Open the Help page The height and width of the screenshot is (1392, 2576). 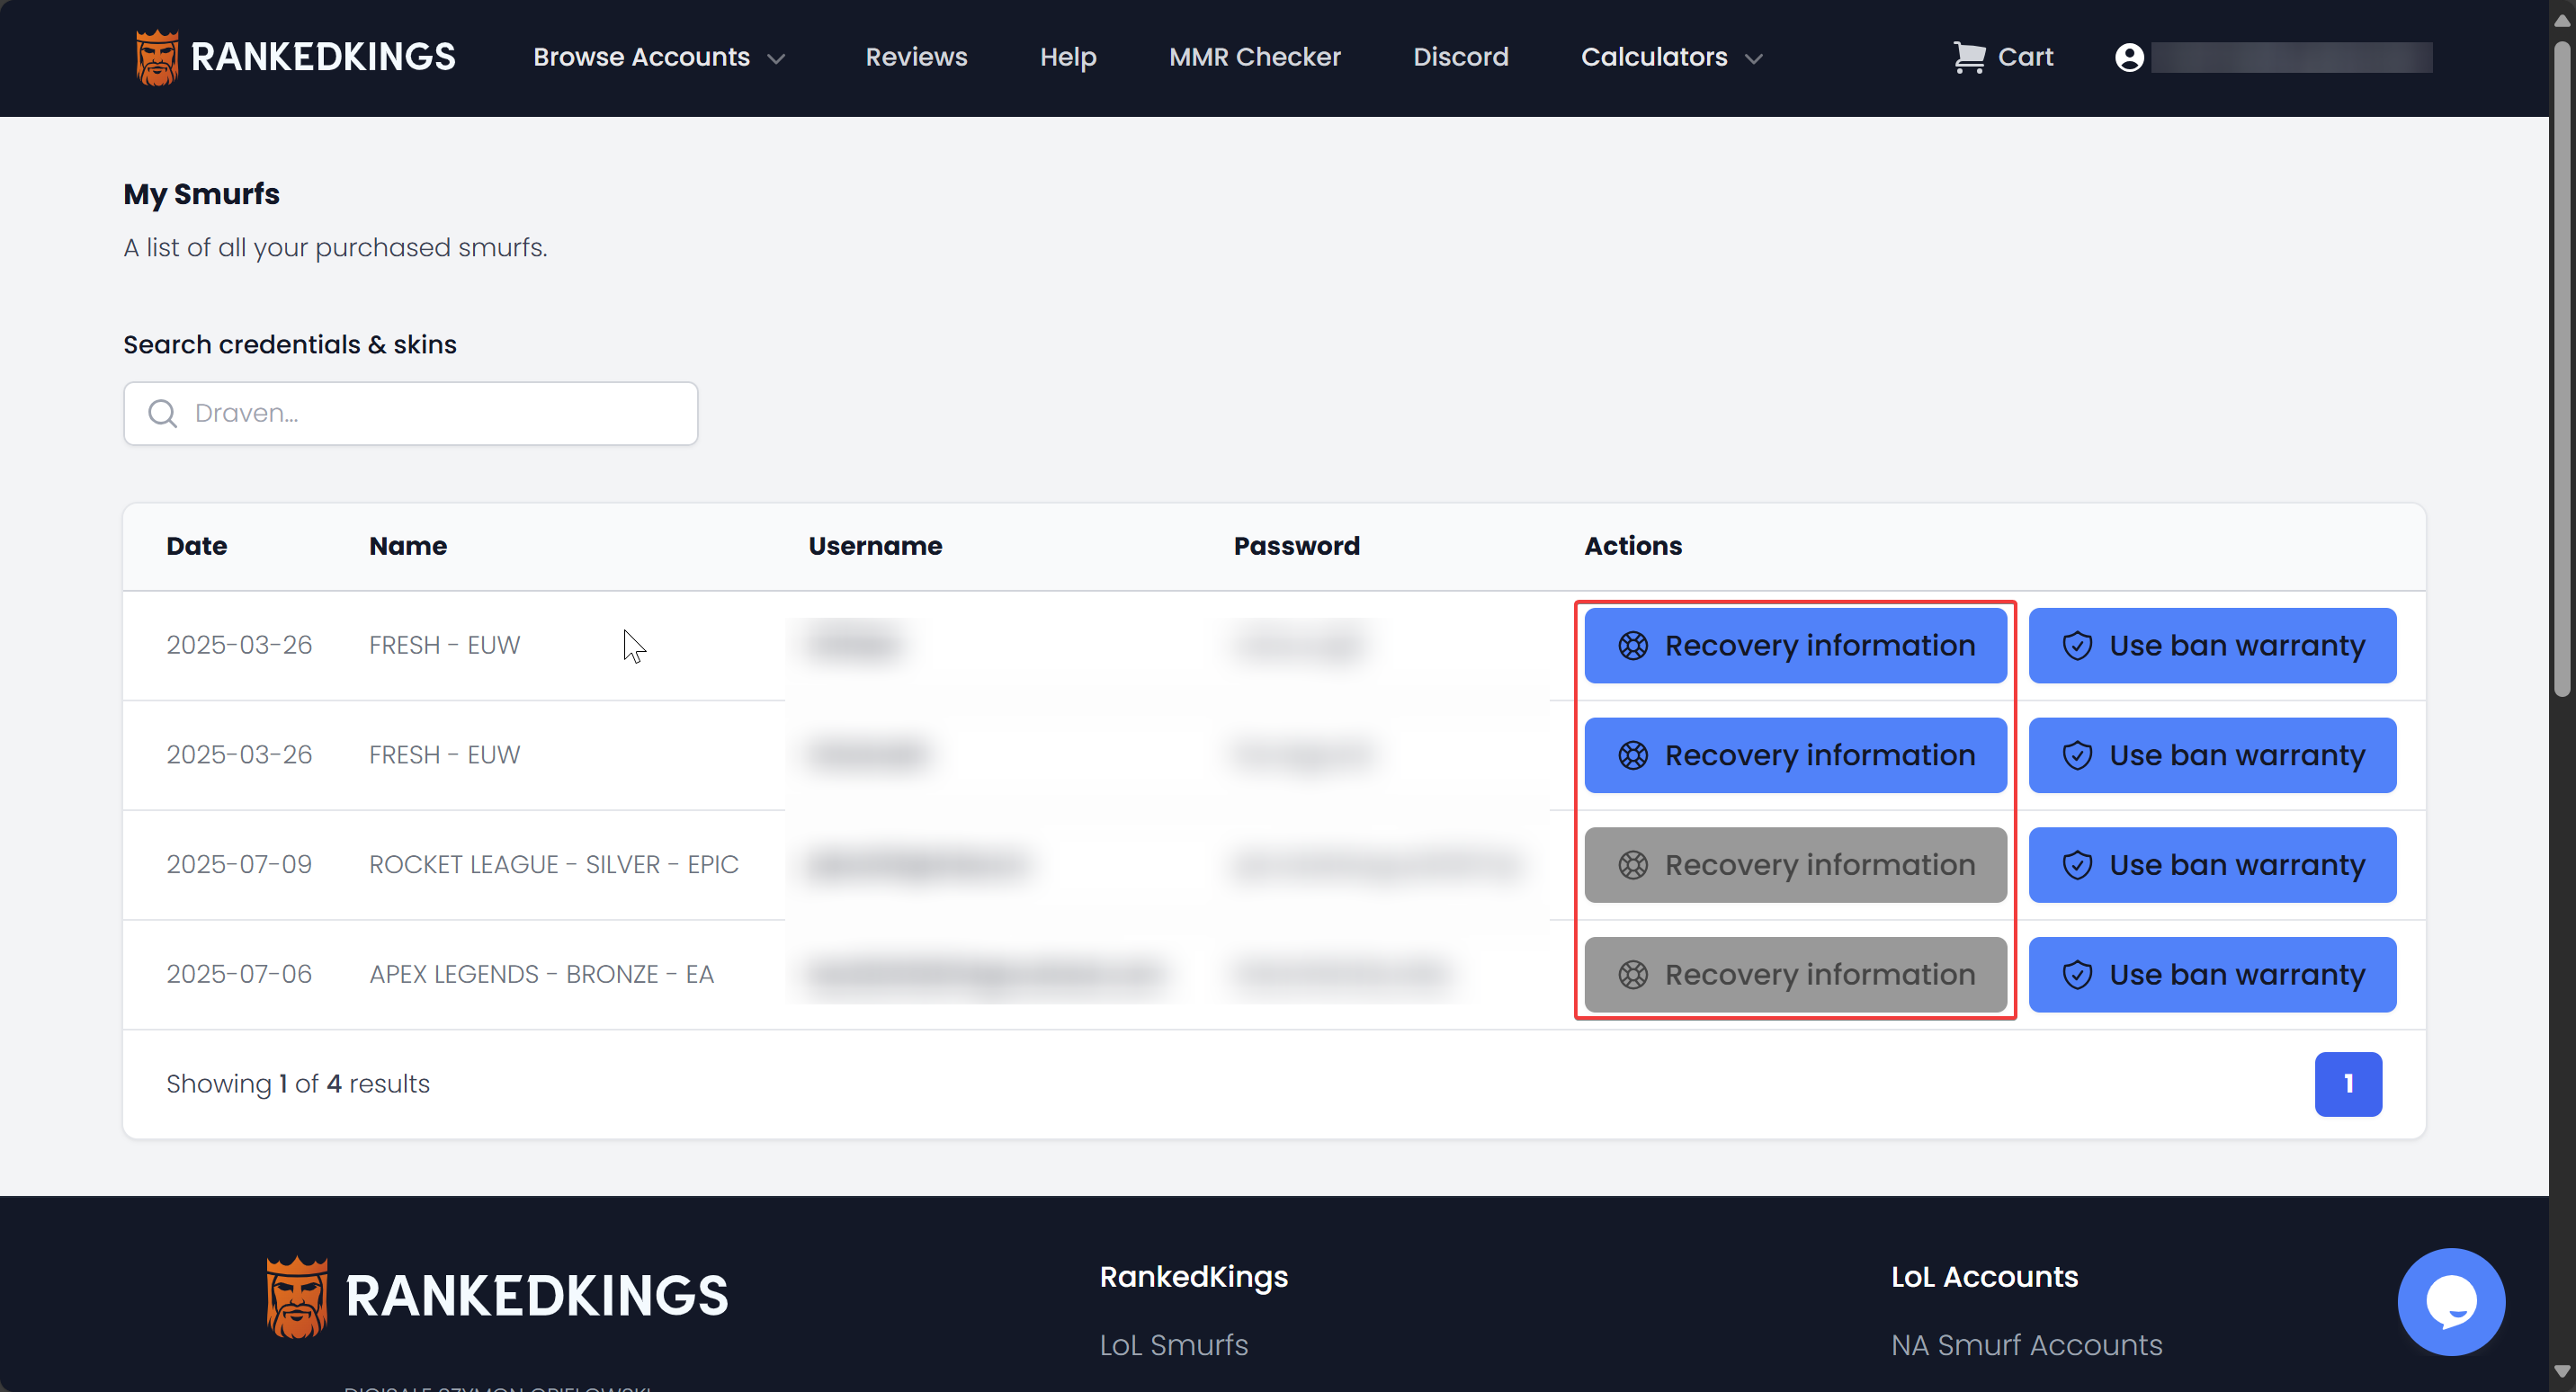(1067, 57)
